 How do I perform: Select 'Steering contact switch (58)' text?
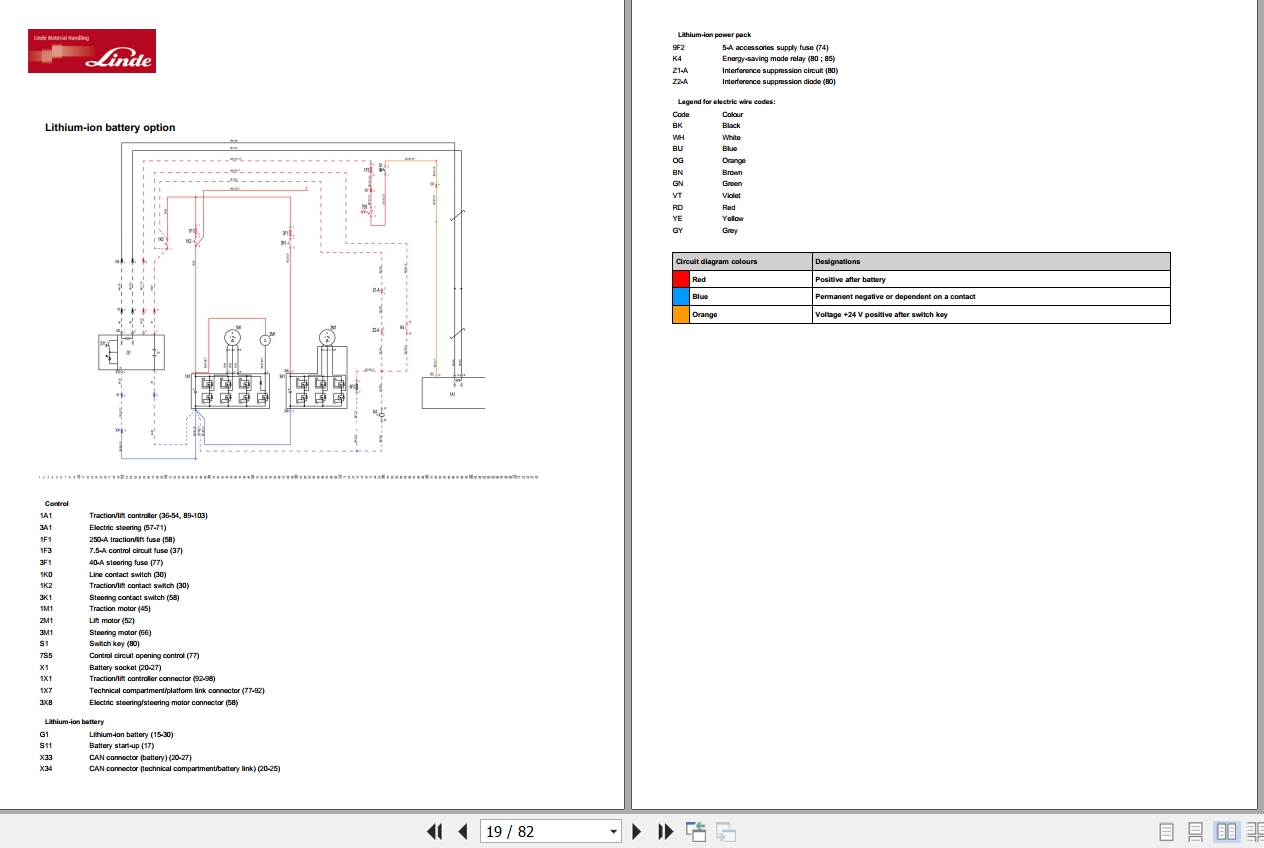pos(134,598)
